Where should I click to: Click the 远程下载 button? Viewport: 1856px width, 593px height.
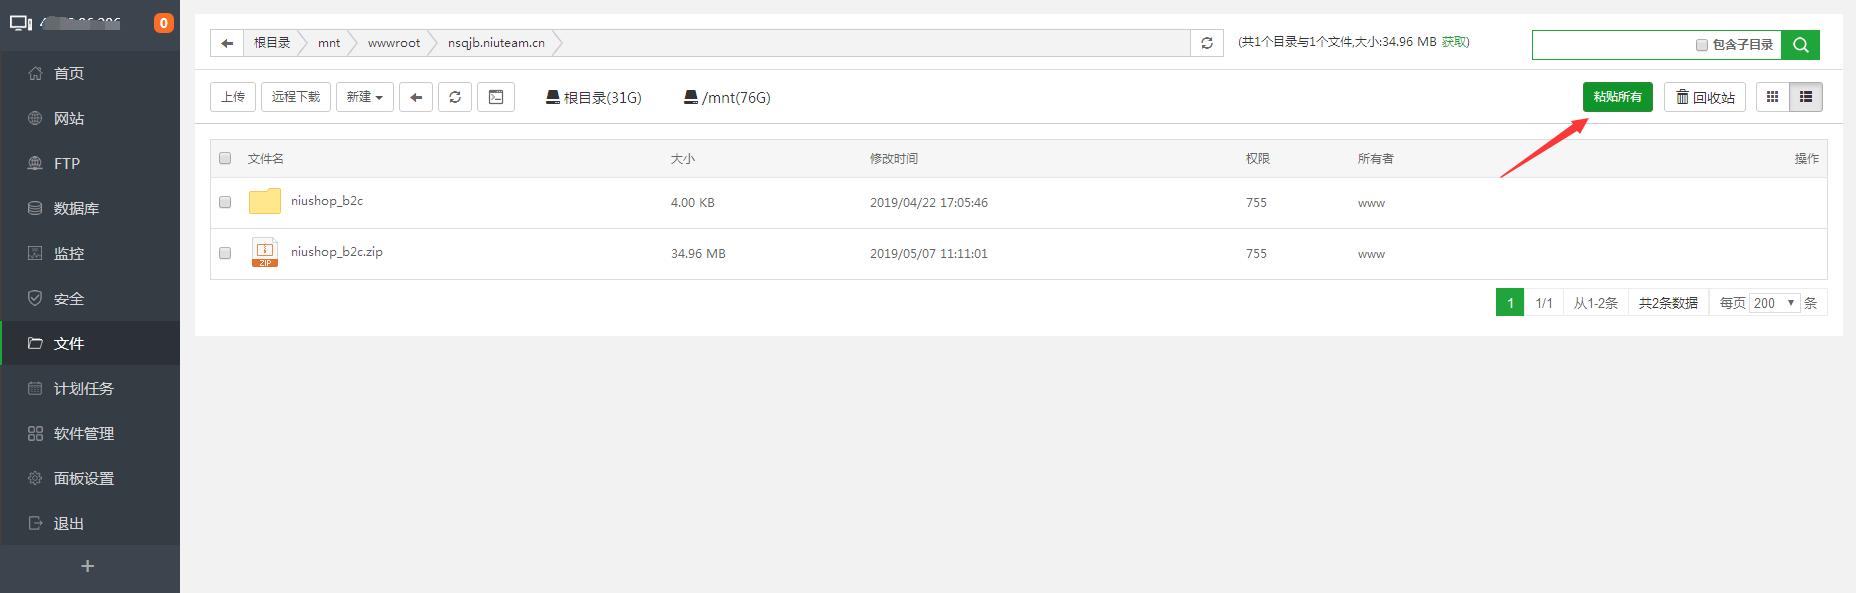[x=296, y=97]
